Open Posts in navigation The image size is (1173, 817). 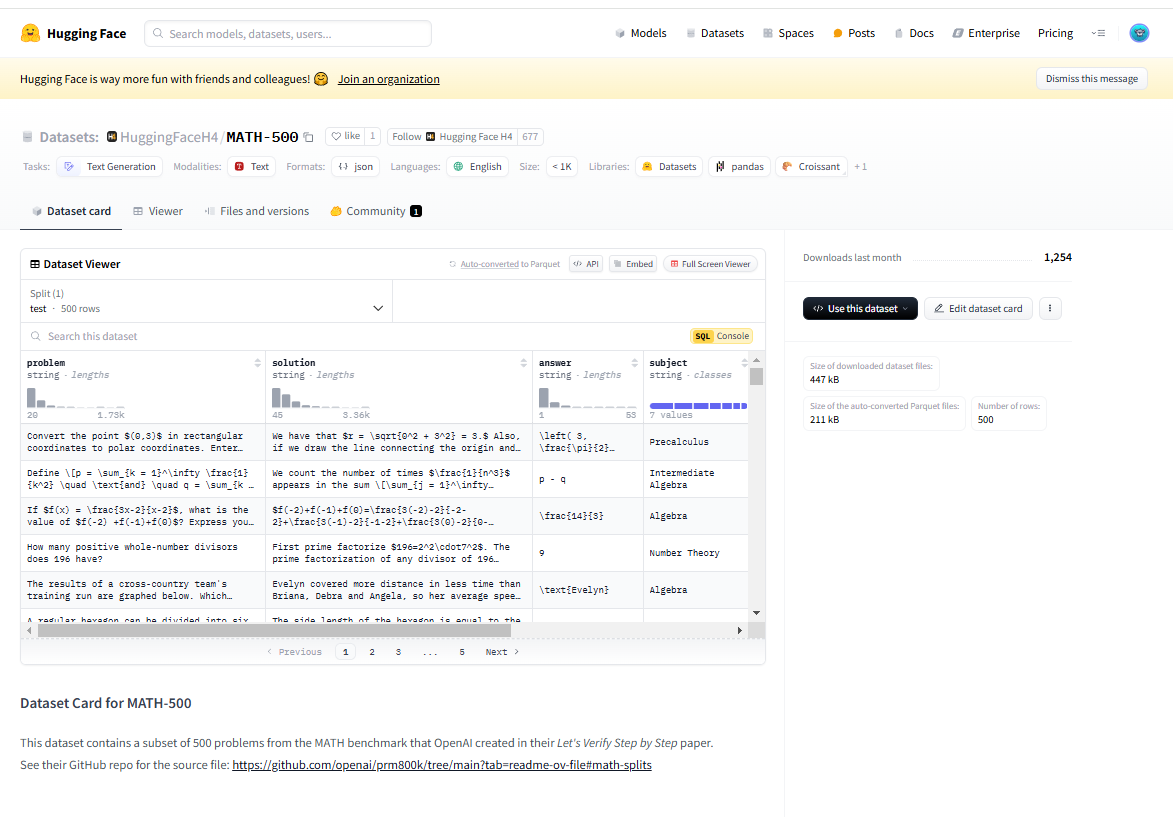pos(854,33)
